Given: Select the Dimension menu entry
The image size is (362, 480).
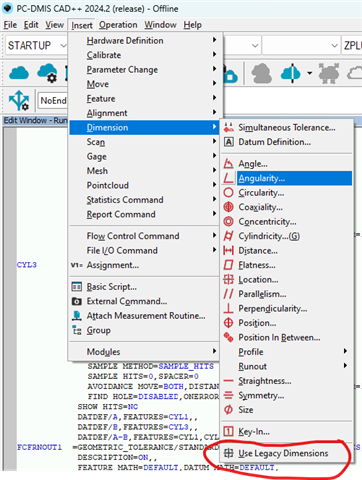Looking at the screenshot, I should coord(144,127).
